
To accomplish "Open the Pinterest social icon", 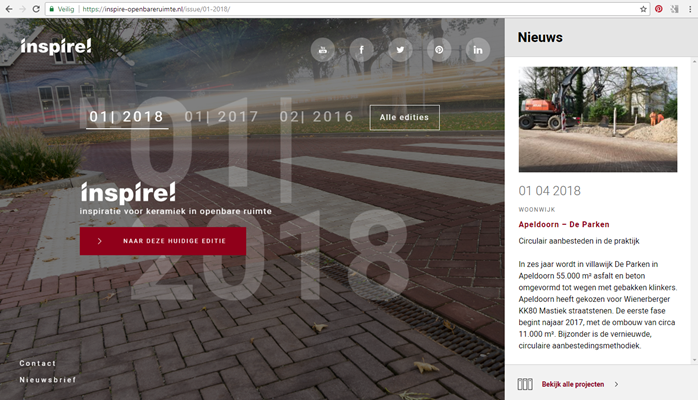I will pyautogui.click(x=438, y=49).
